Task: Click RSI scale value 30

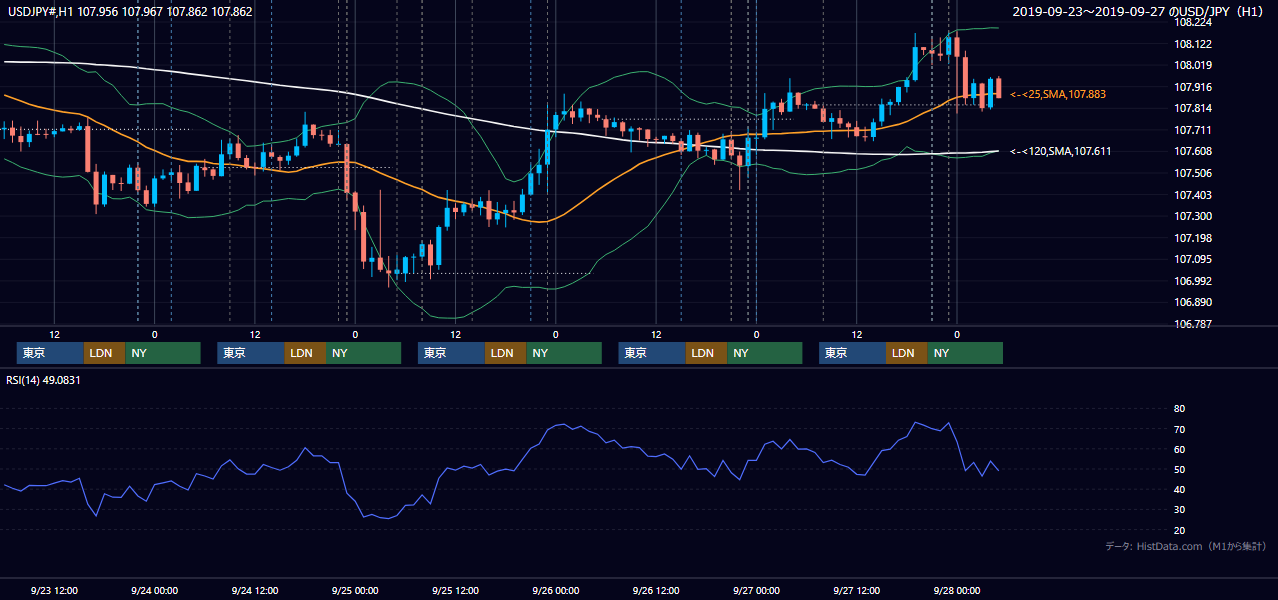Action: coord(1179,509)
